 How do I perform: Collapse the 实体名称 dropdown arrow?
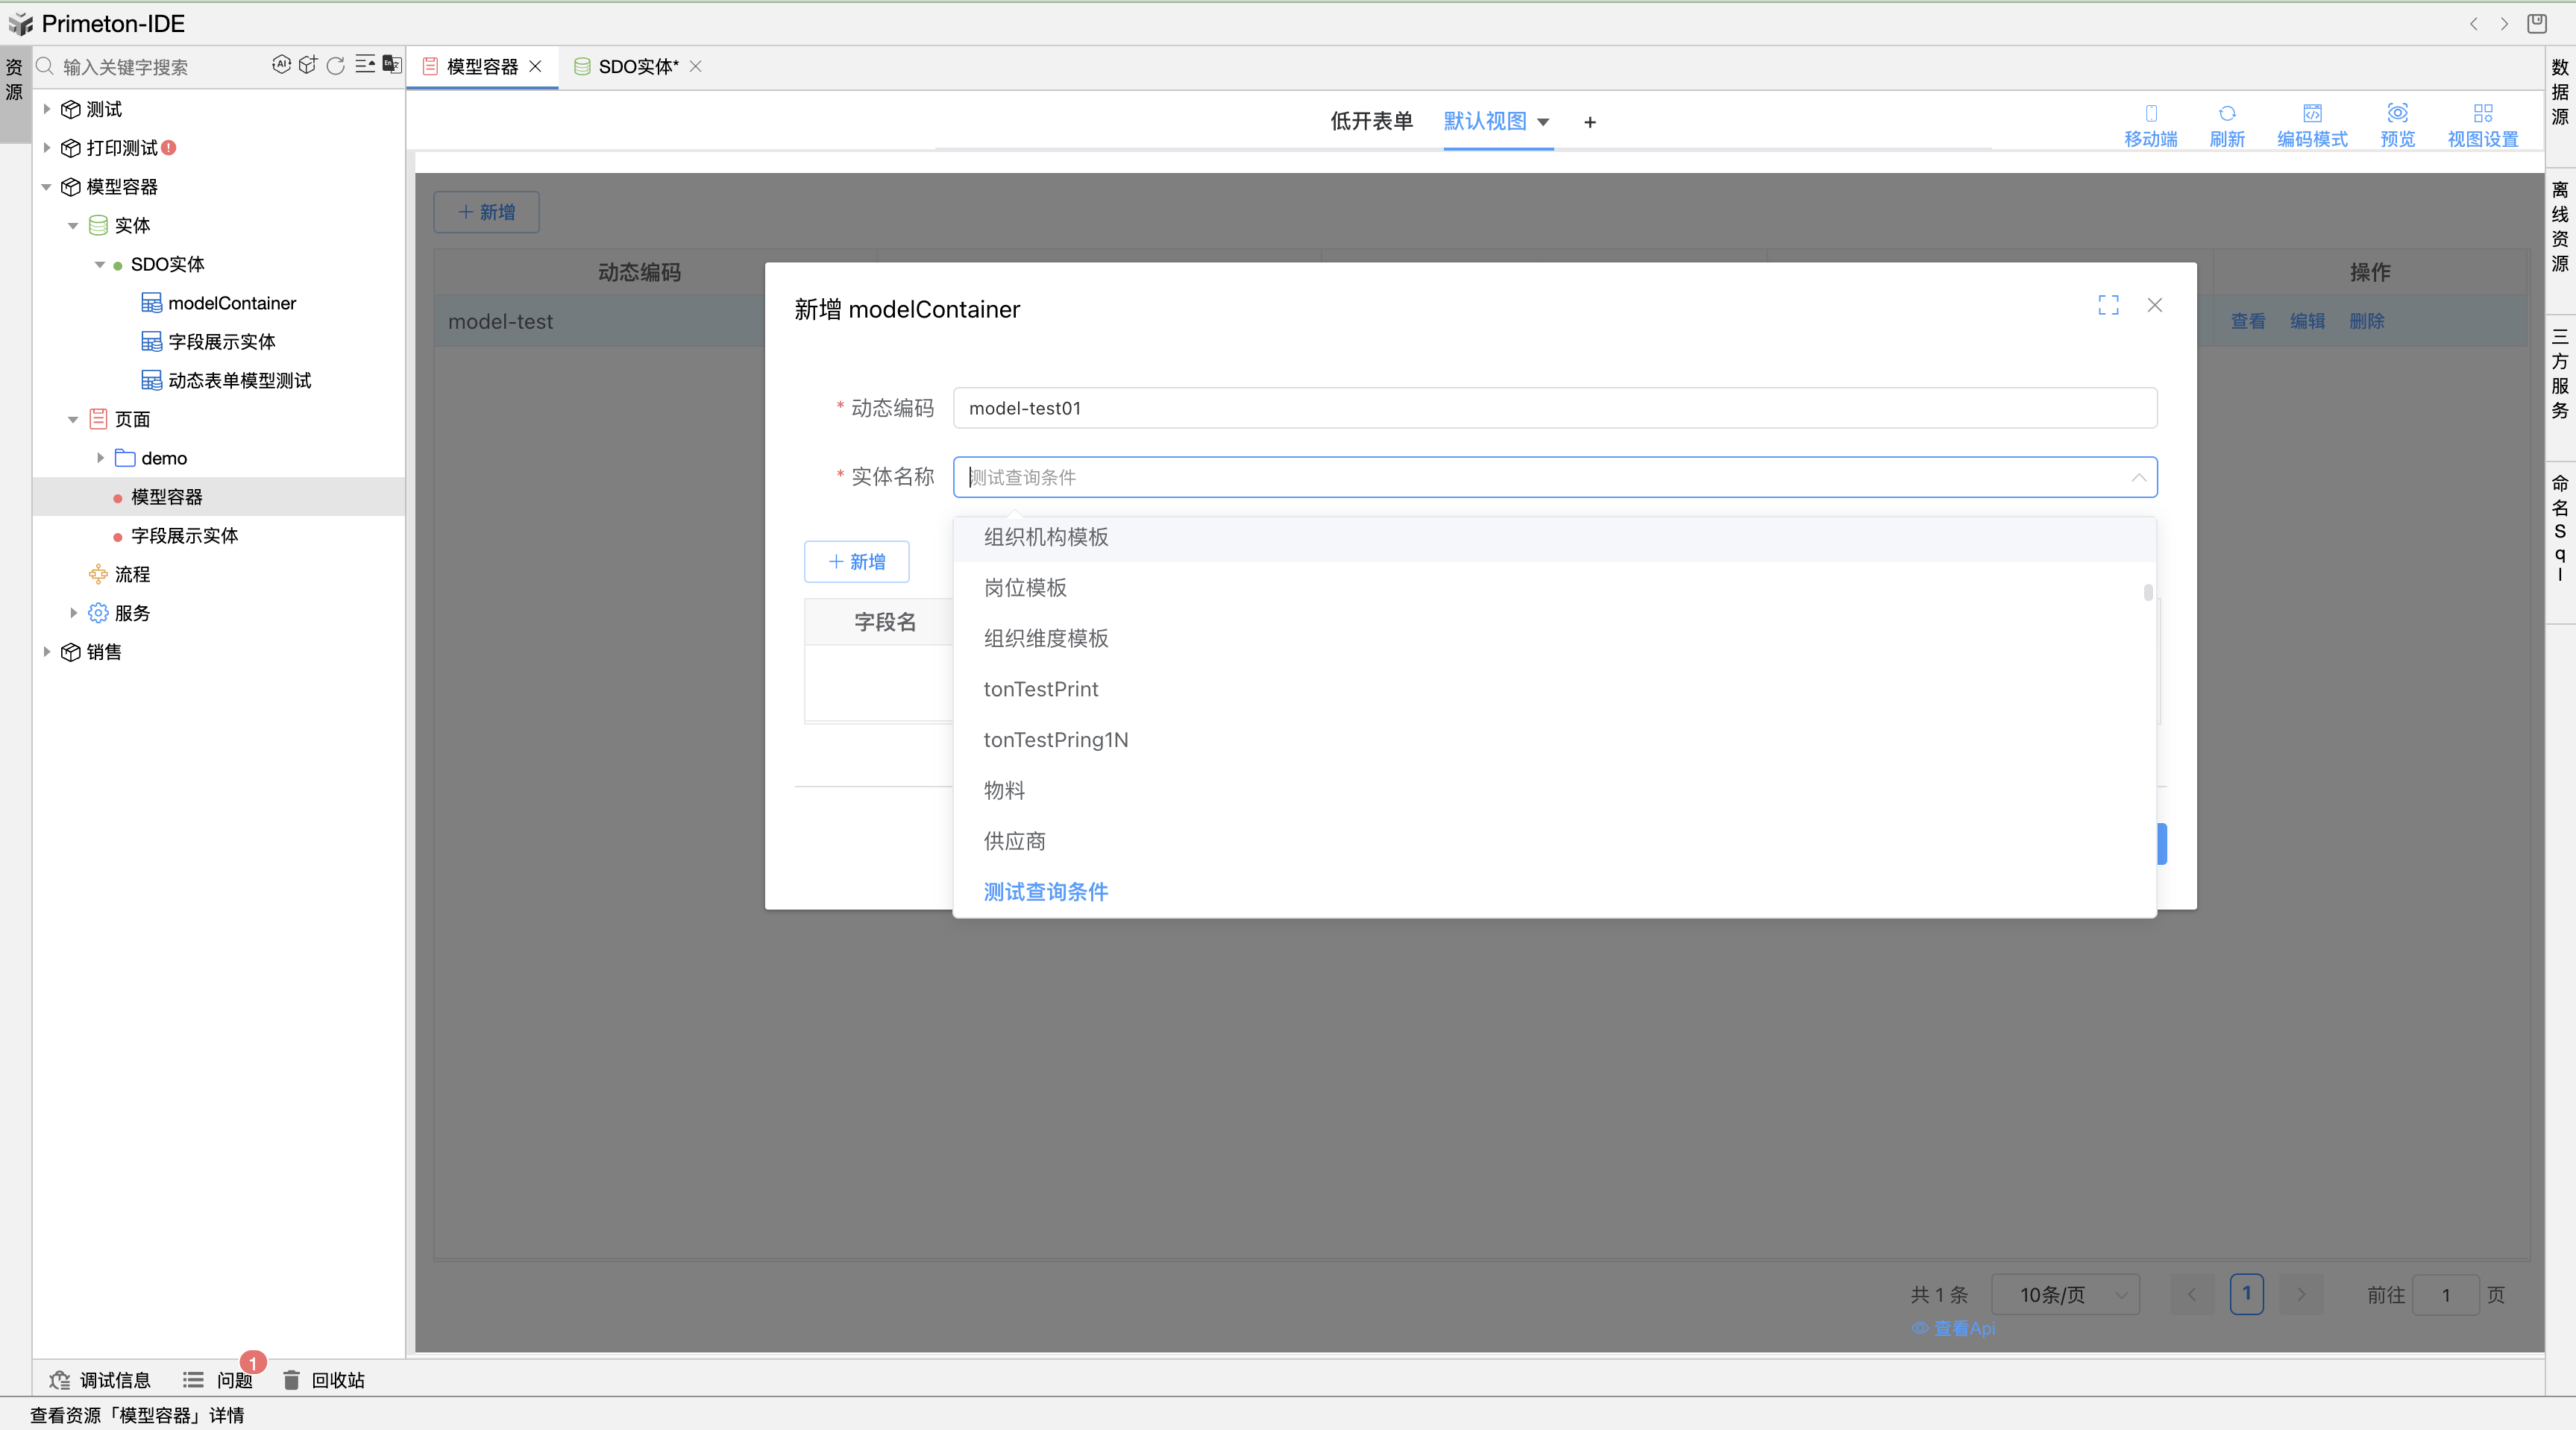click(2138, 478)
